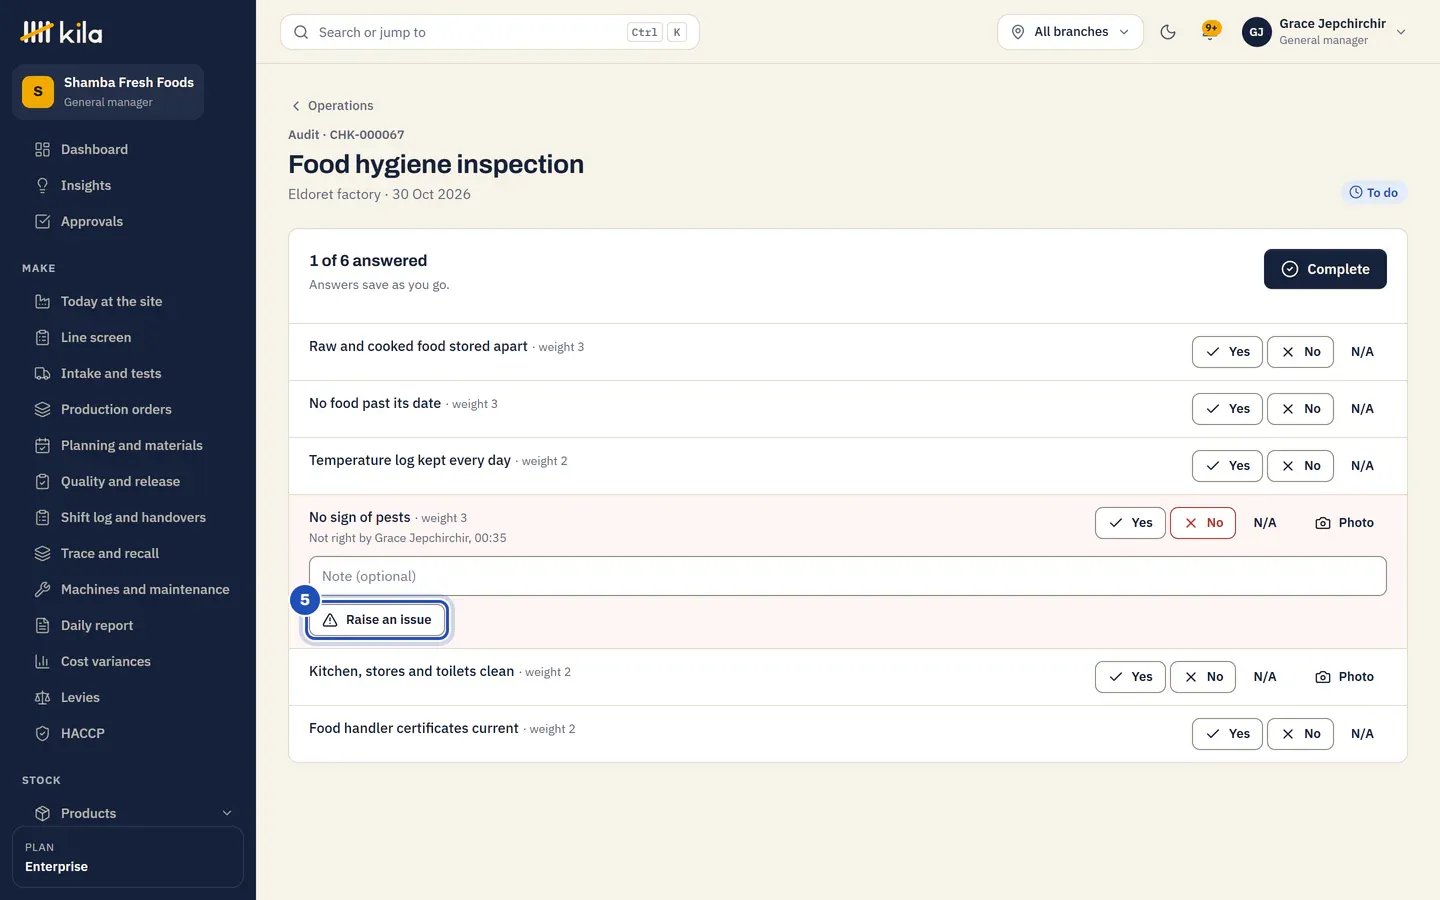Click the Insights lightbulb icon

42,186
